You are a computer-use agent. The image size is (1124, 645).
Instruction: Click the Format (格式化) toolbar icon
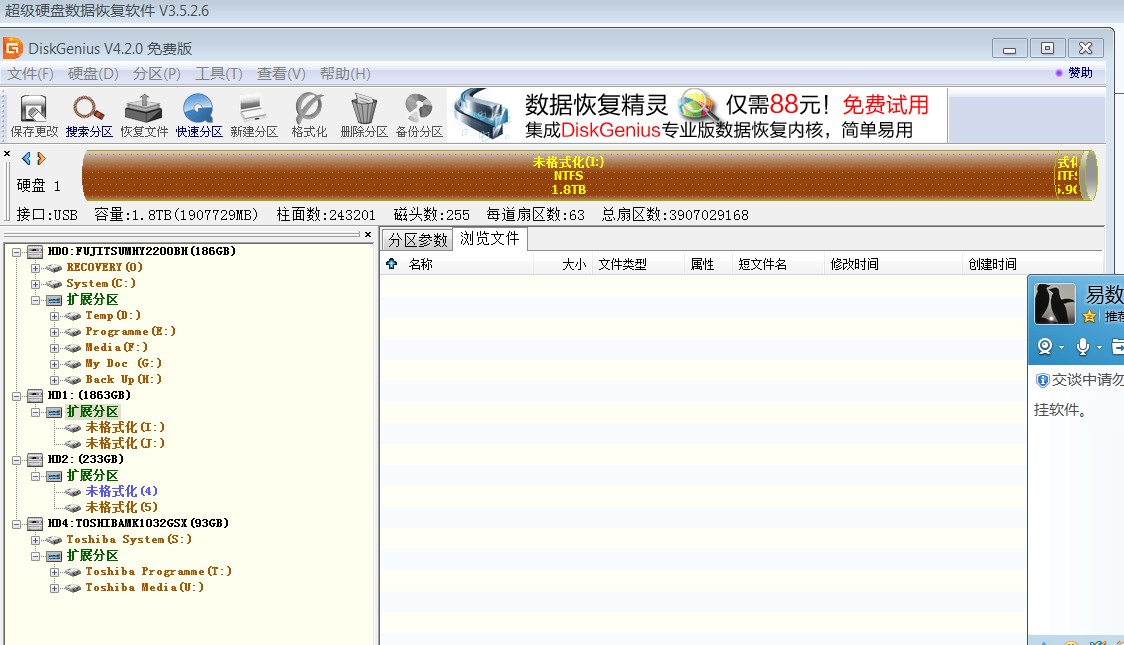click(x=309, y=115)
